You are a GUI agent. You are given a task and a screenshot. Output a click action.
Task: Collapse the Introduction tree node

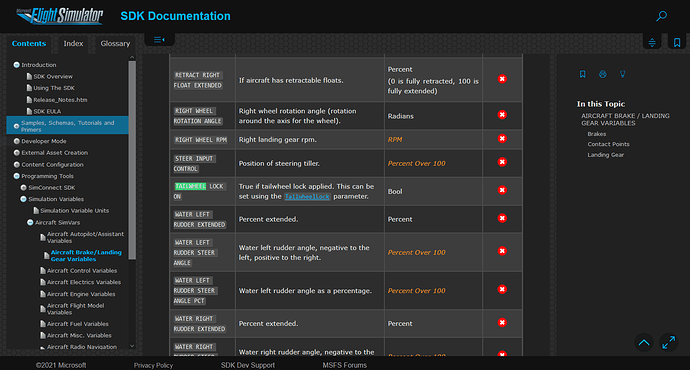tap(16, 65)
